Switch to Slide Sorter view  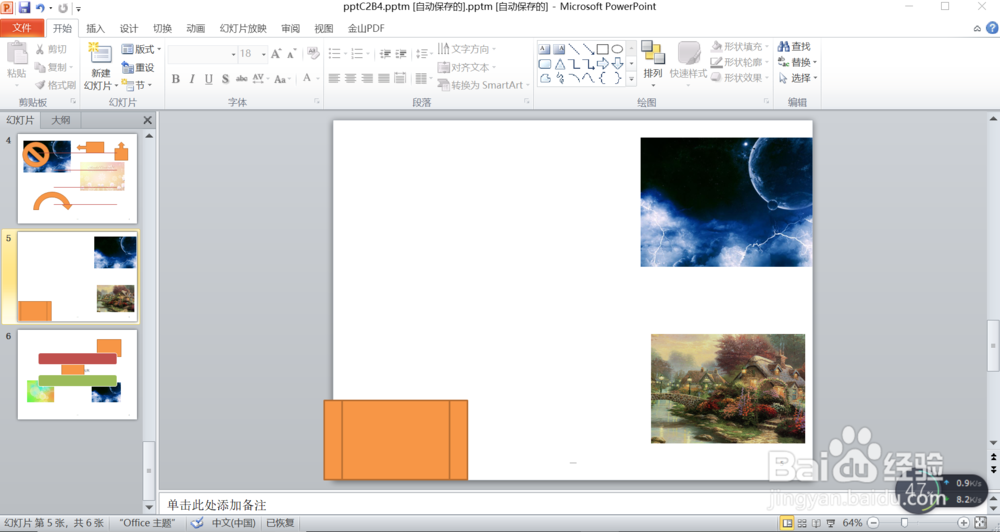[x=802, y=523]
